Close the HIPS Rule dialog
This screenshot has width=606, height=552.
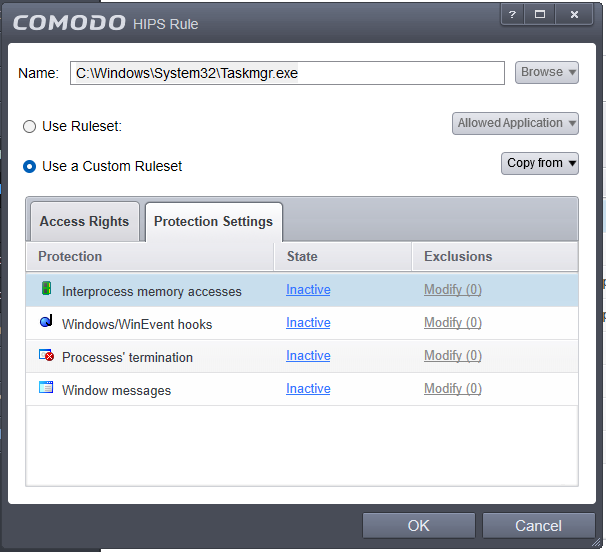click(574, 14)
